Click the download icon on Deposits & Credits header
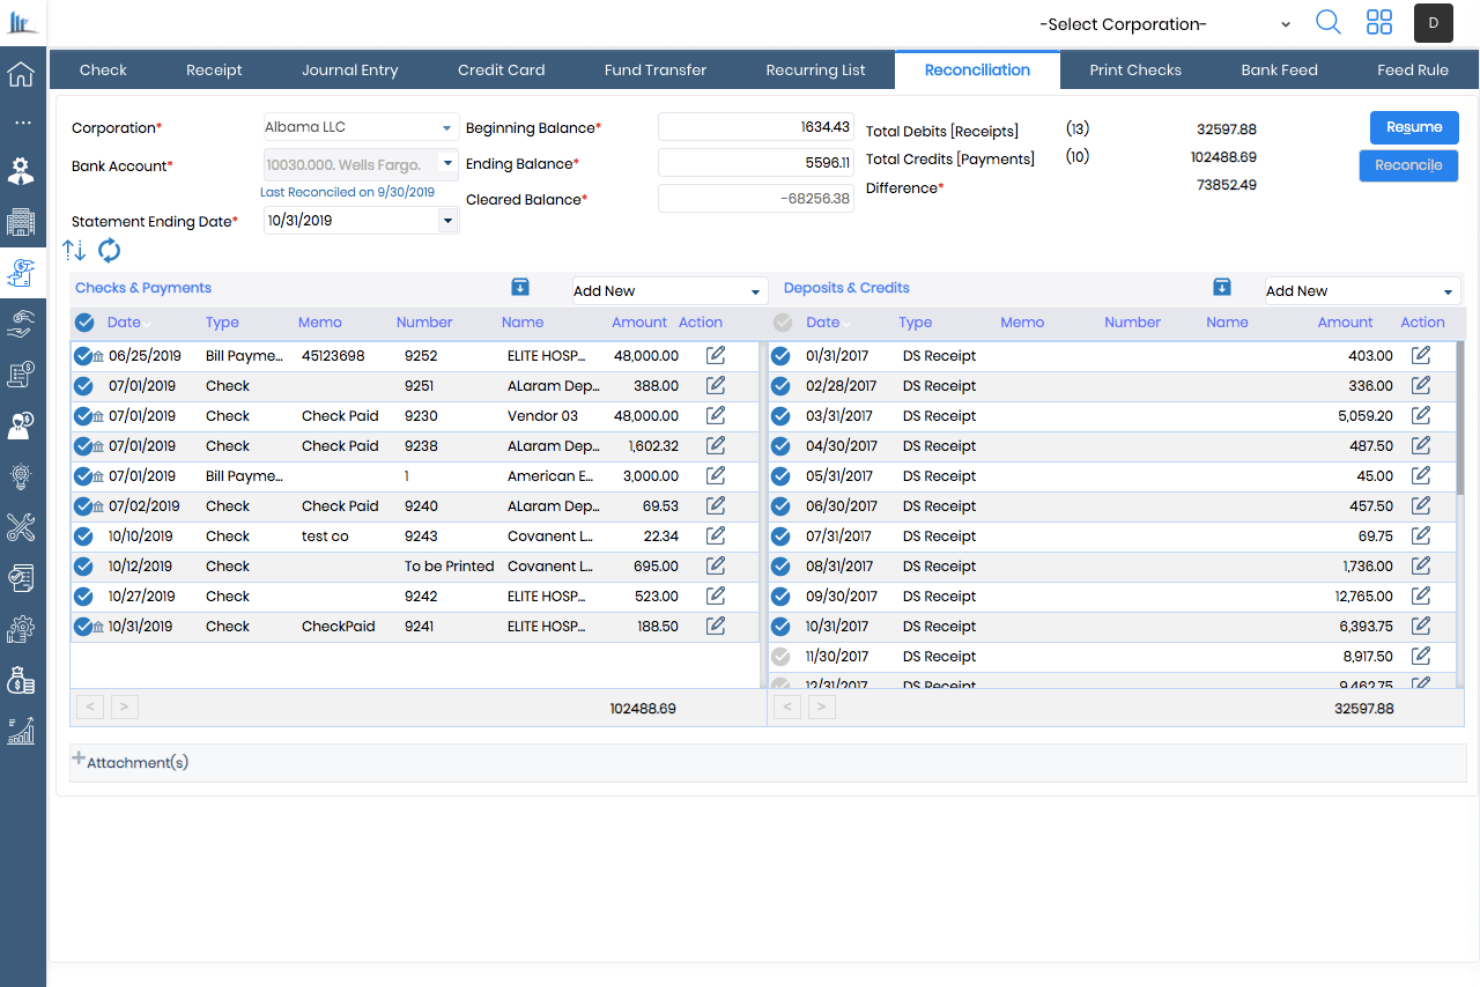1480x987 pixels. coord(1222,286)
